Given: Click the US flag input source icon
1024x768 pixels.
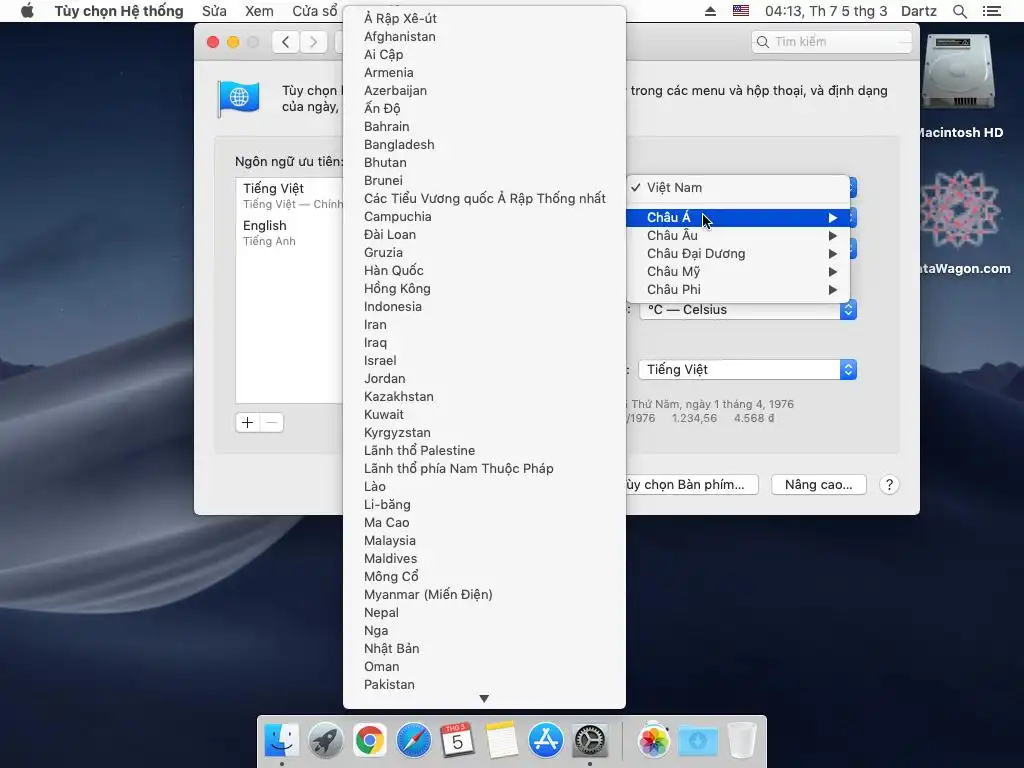Looking at the screenshot, I should [741, 10].
